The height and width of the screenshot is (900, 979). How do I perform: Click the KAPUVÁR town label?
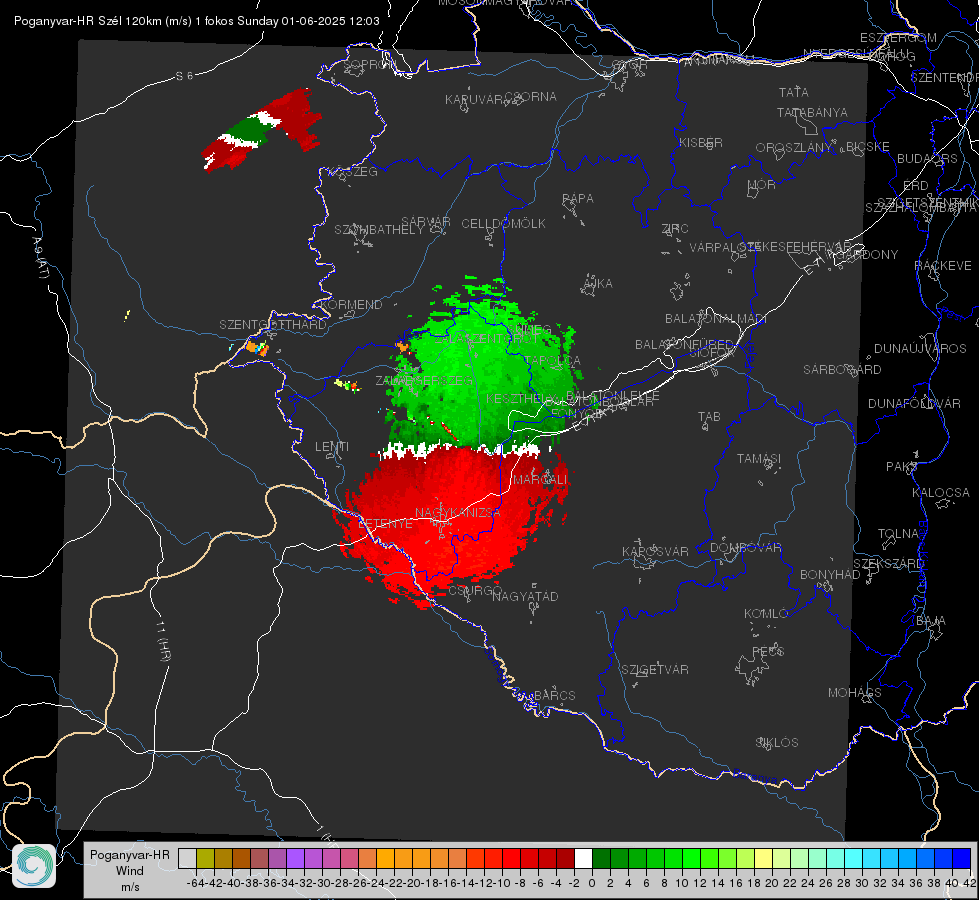(475, 100)
